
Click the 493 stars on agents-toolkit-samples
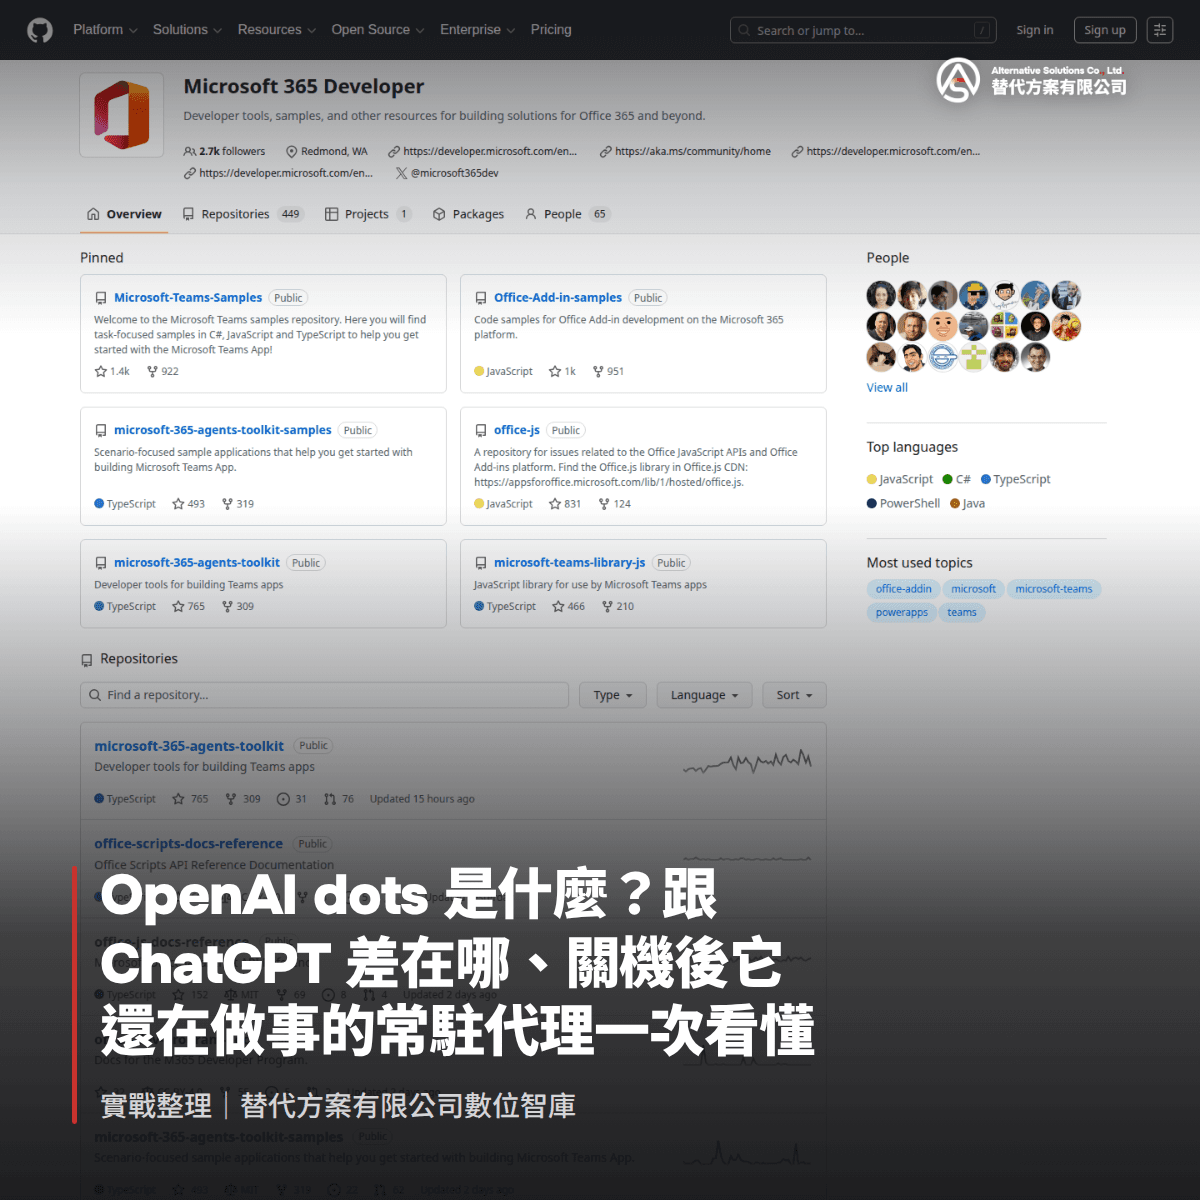pos(188,504)
